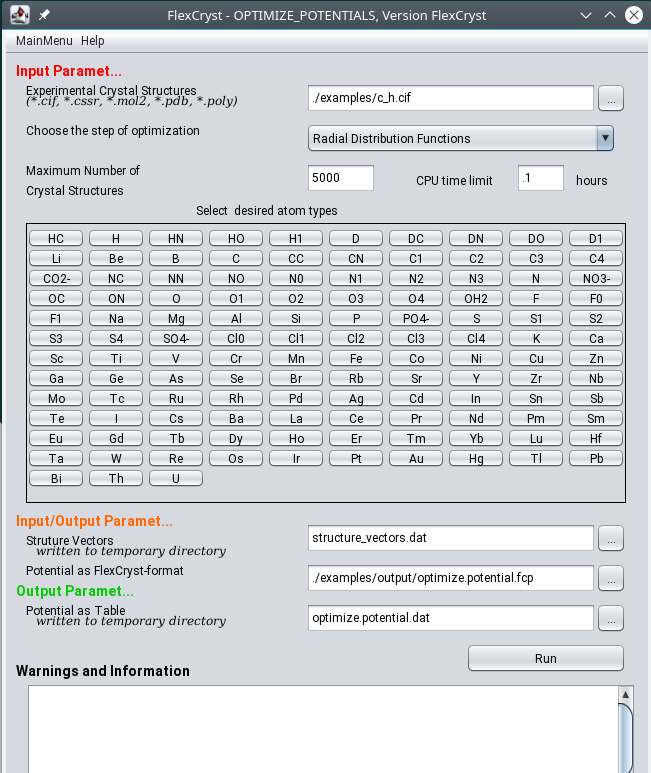Browse for FlexCryst-format potential file
The image size is (651, 773).
(x=611, y=578)
